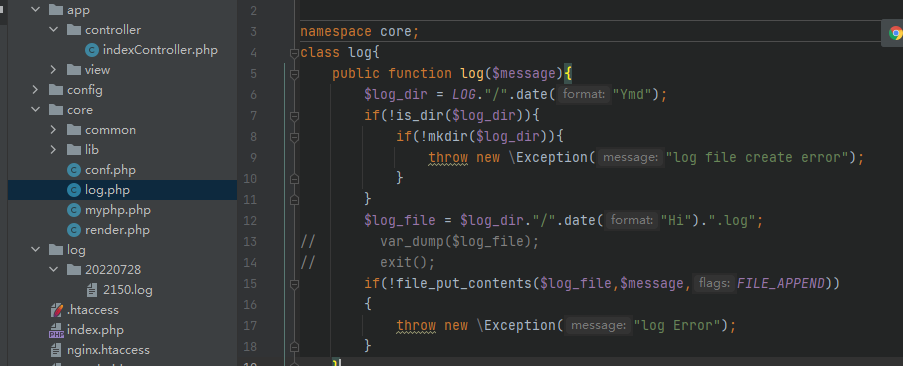This screenshot has width=903, height=366.
Task: Click the common folder icon
Action: (x=74, y=130)
